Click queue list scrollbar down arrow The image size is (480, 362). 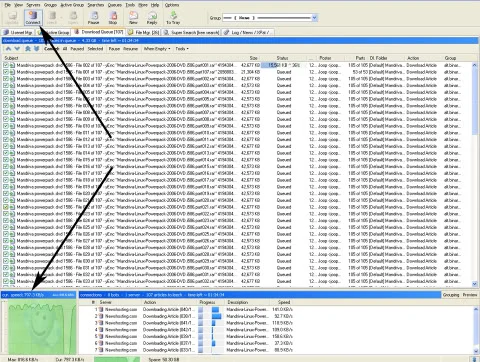tap(475, 284)
